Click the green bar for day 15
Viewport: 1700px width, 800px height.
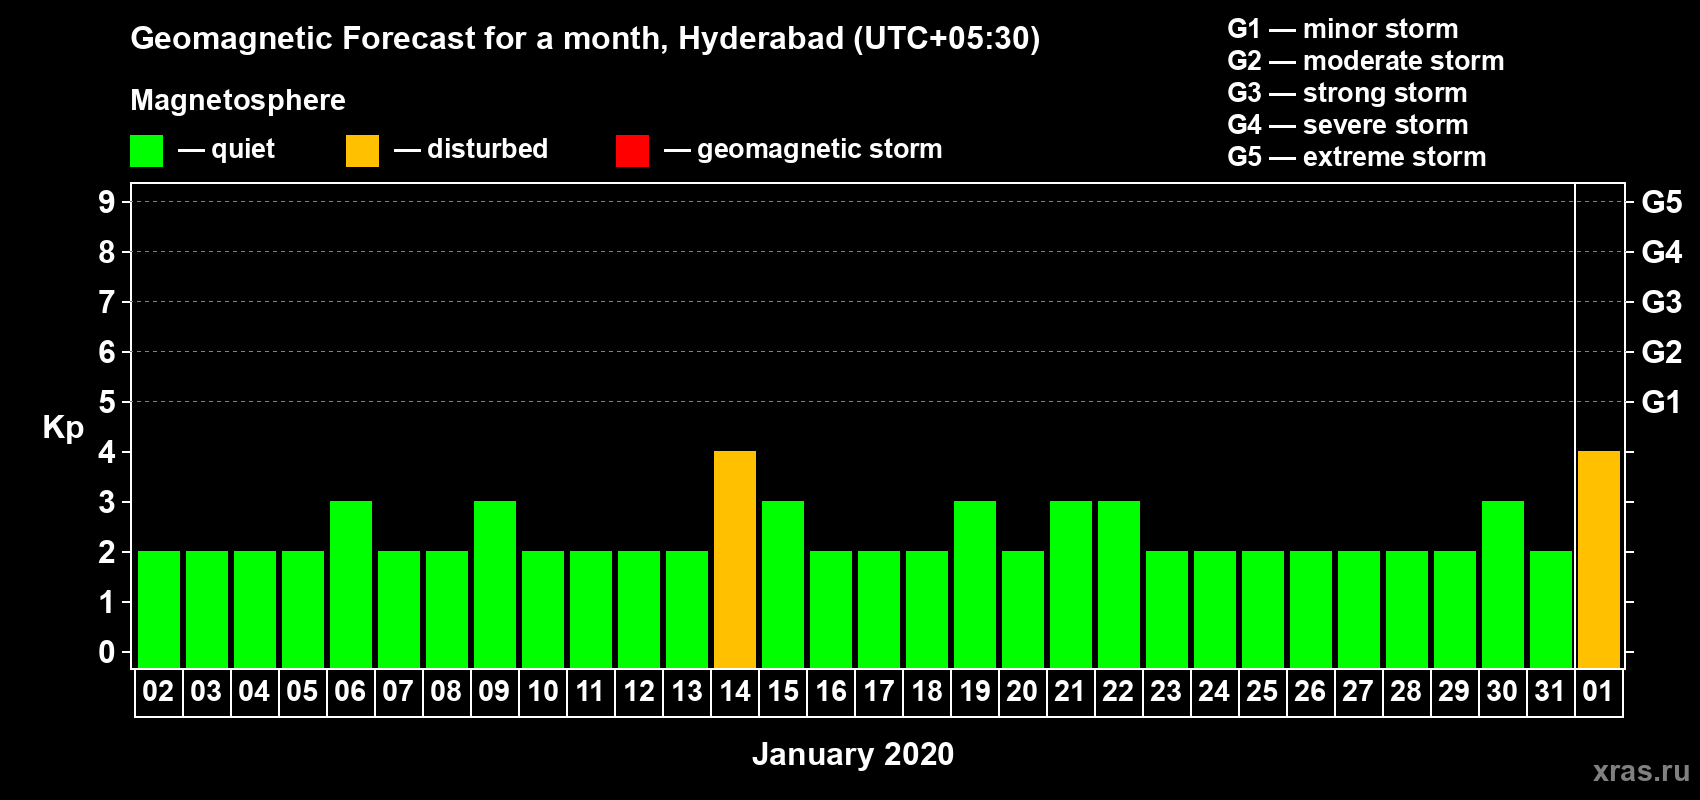pyautogui.click(x=783, y=585)
